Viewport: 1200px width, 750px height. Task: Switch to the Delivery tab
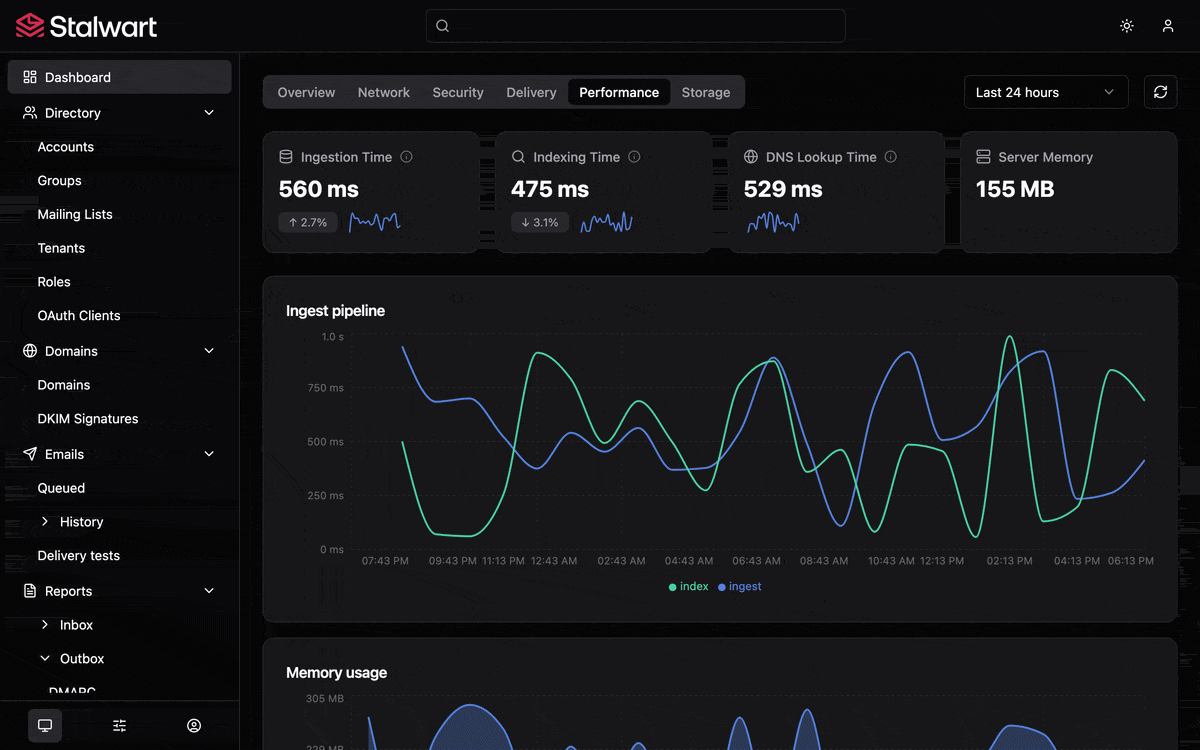[x=531, y=92]
